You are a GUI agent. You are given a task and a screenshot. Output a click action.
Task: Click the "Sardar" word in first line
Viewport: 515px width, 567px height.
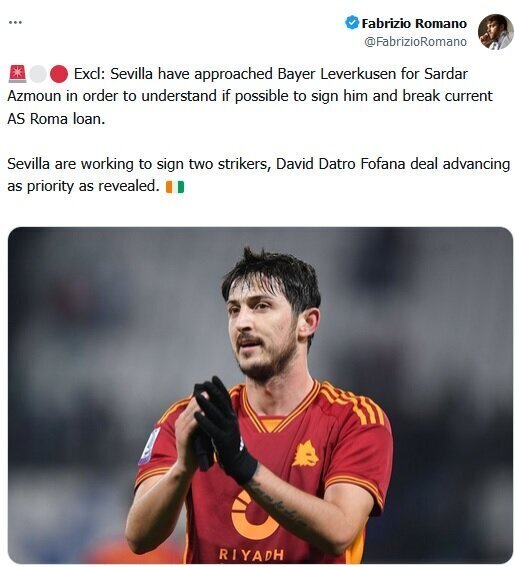(x=446, y=74)
